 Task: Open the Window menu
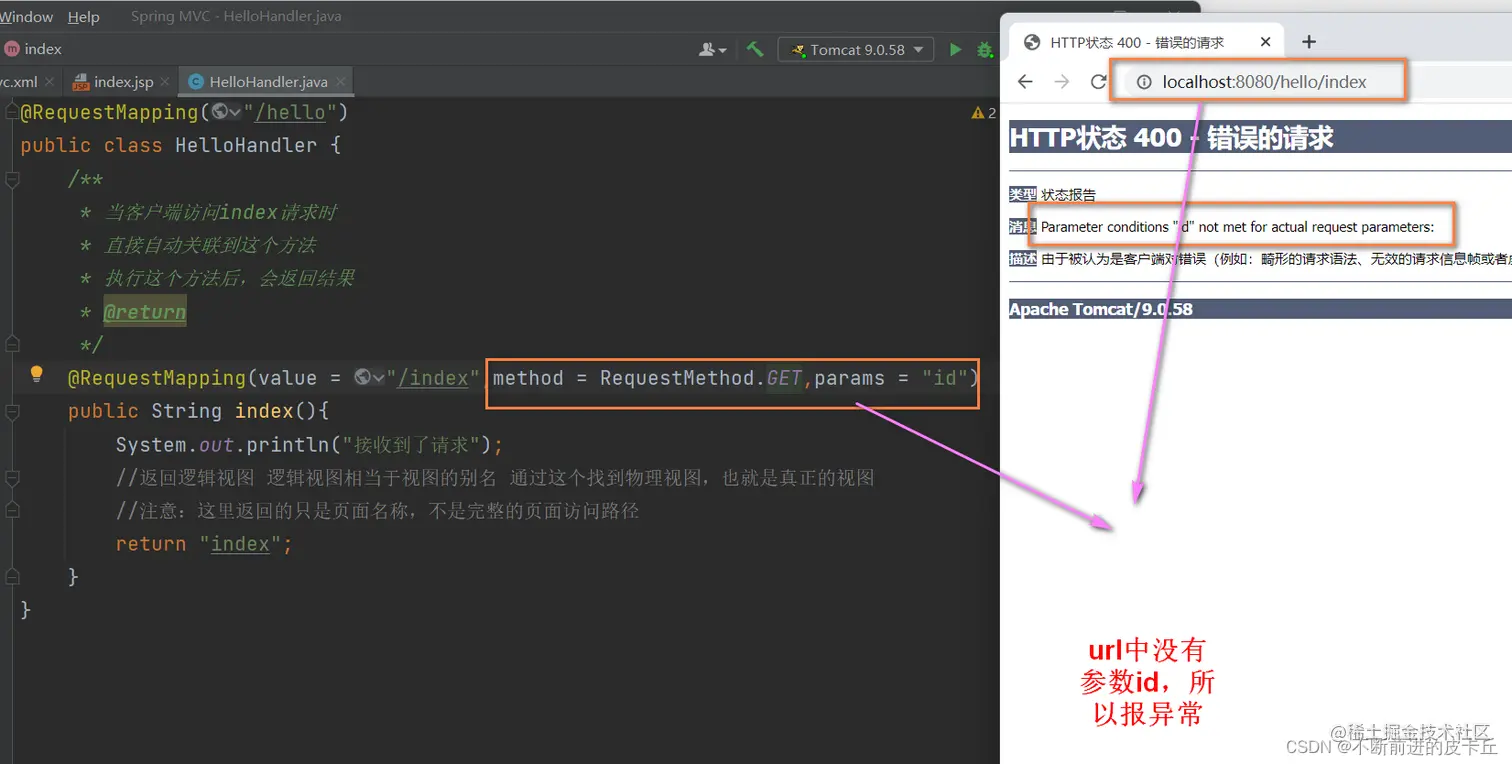tap(26, 16)
